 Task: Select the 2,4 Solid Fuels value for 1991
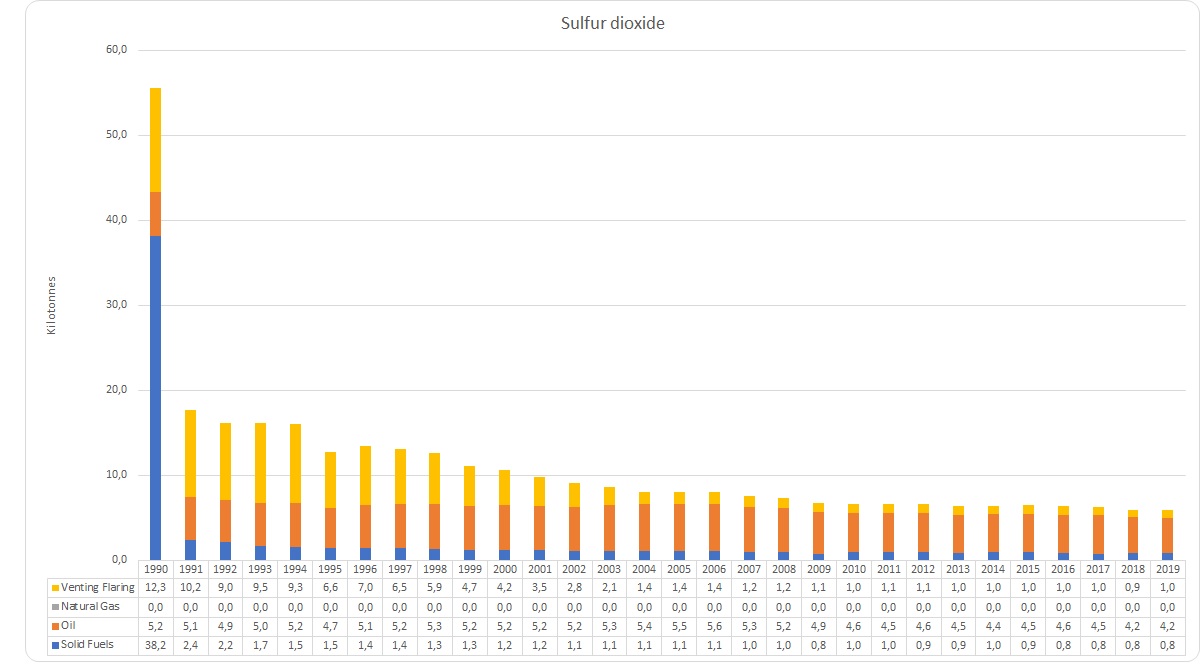tap(190, 645)
